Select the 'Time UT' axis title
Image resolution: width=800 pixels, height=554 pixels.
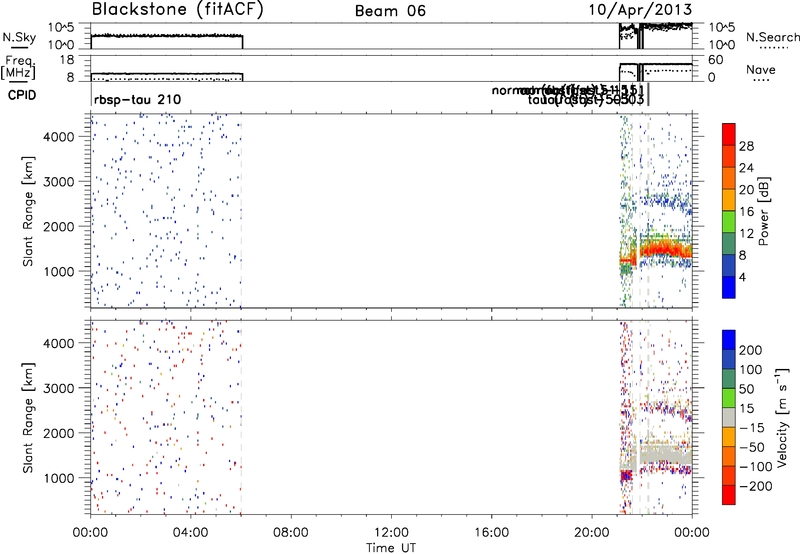391,548
